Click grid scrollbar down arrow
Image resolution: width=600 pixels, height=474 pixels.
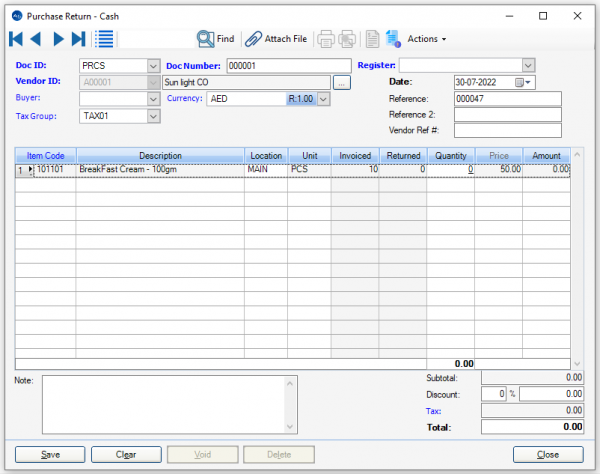[577, 363]
